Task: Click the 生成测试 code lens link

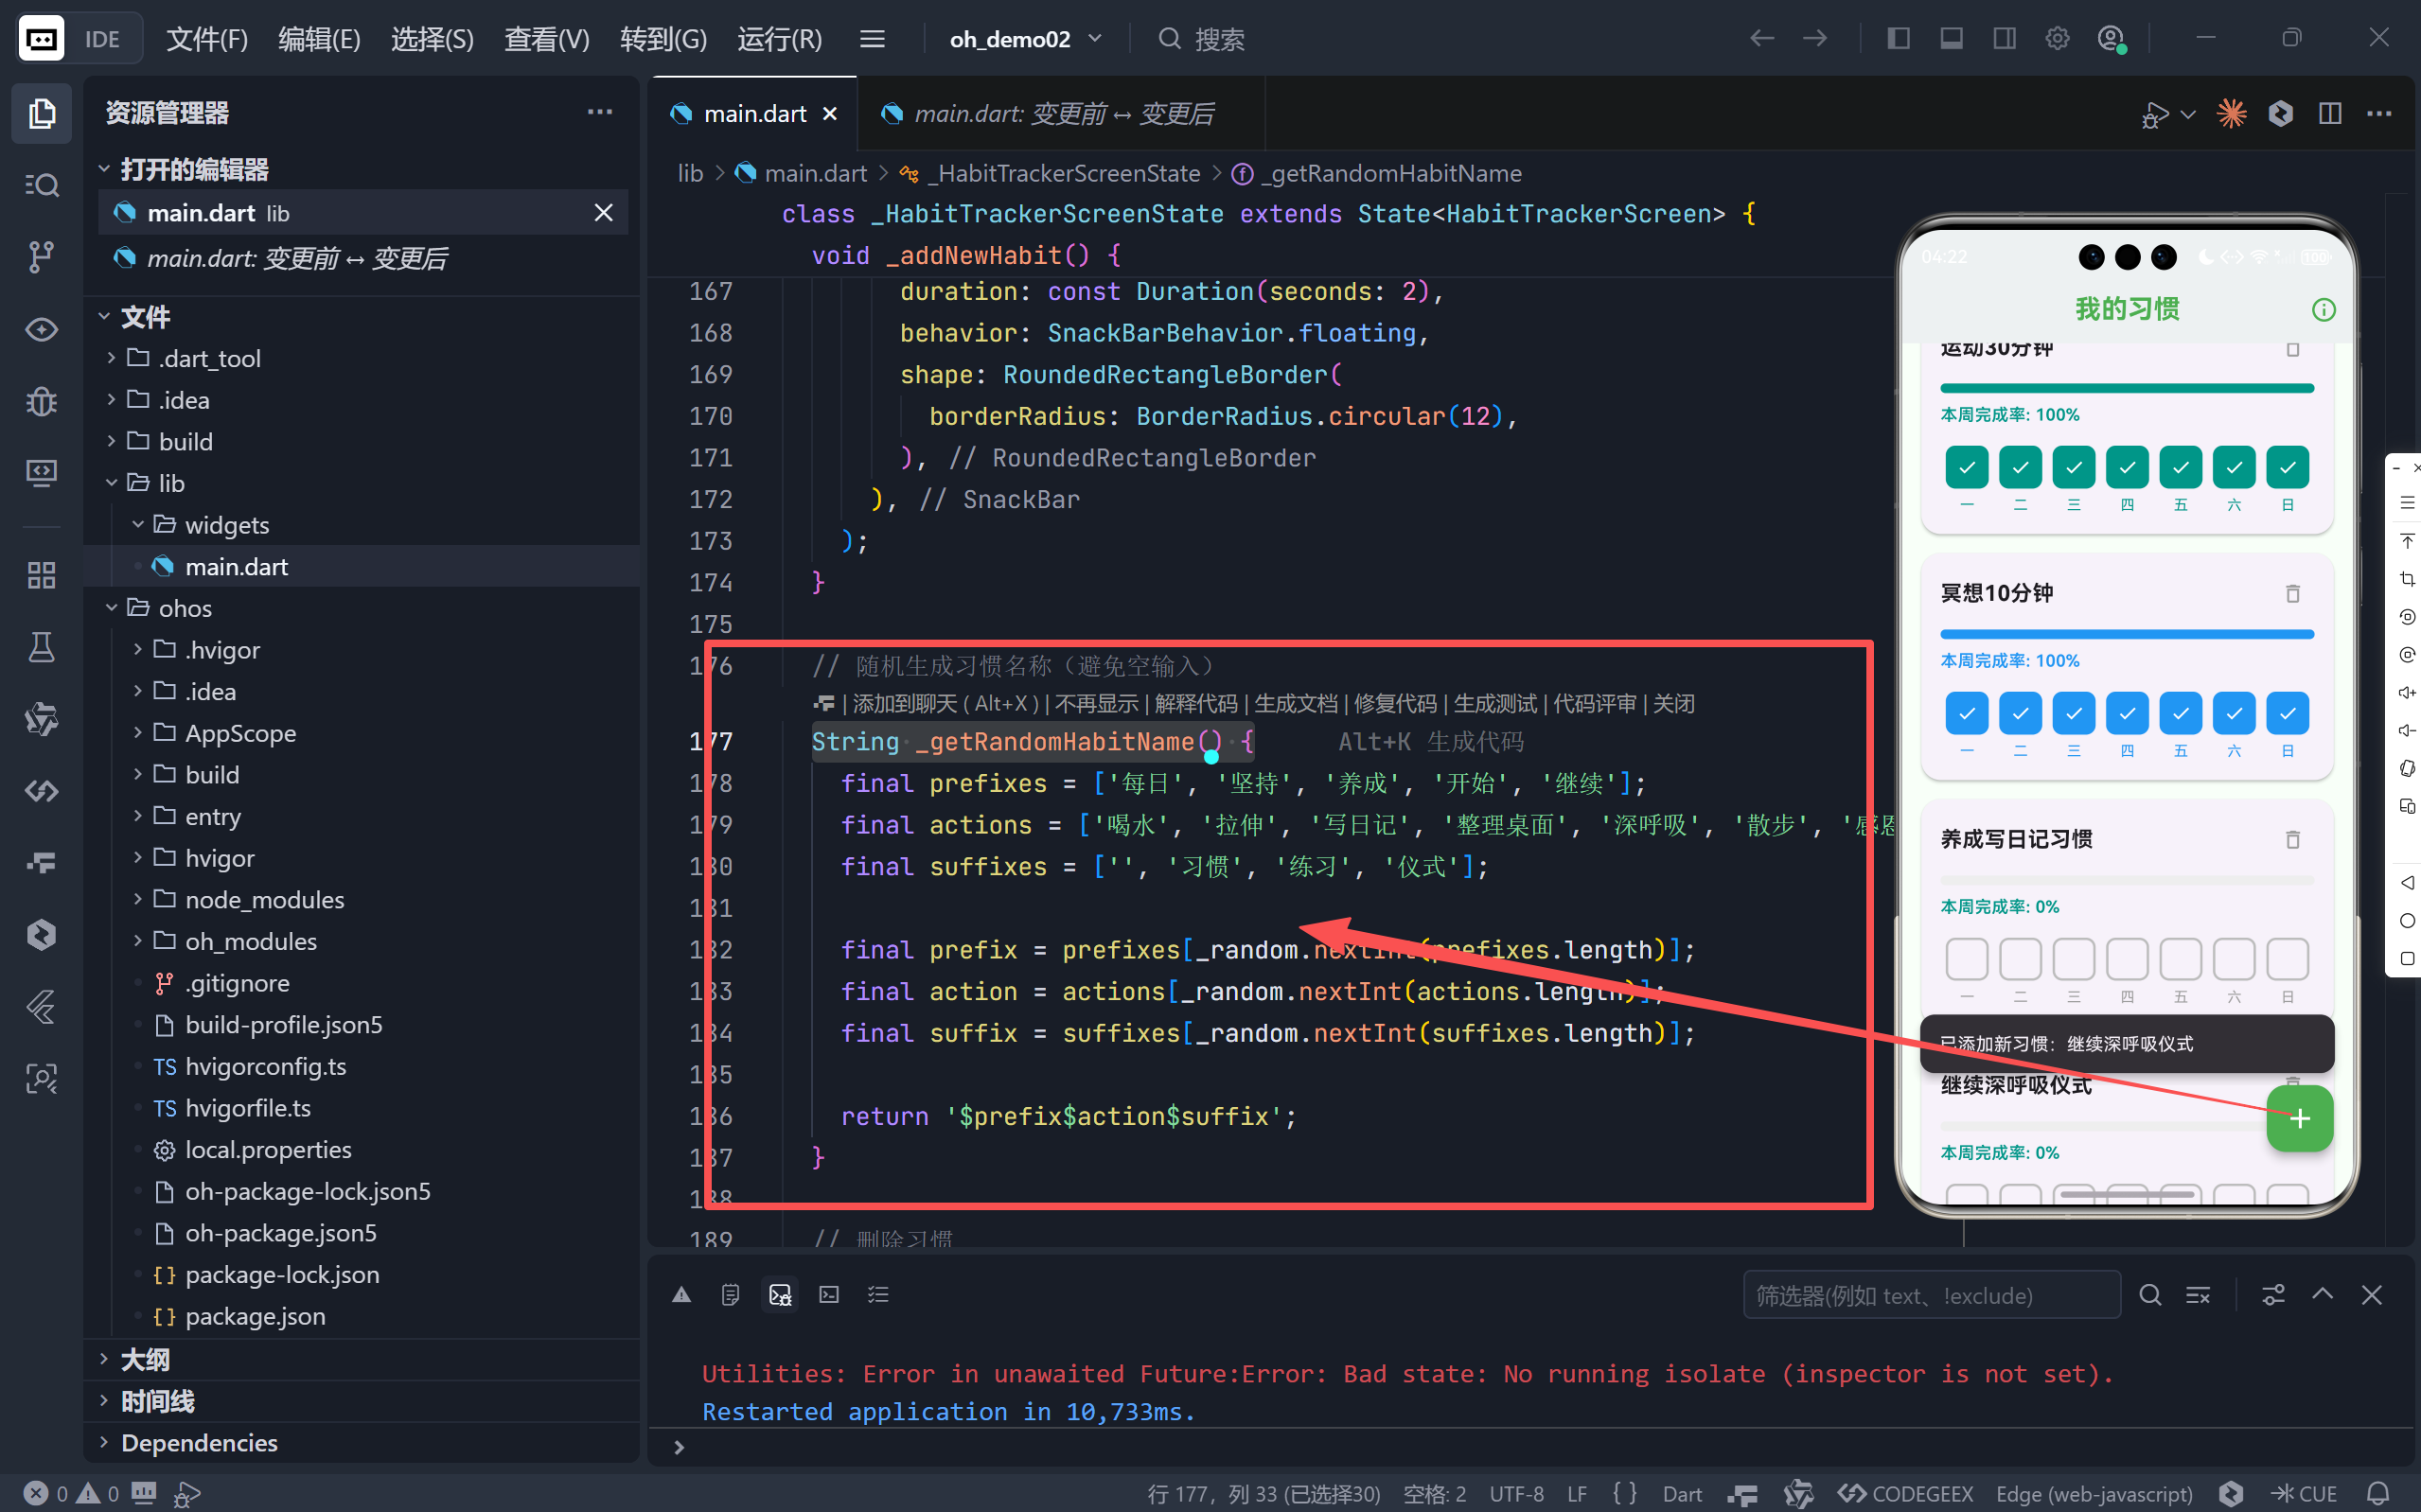Action: click(x=1494, y=703)
